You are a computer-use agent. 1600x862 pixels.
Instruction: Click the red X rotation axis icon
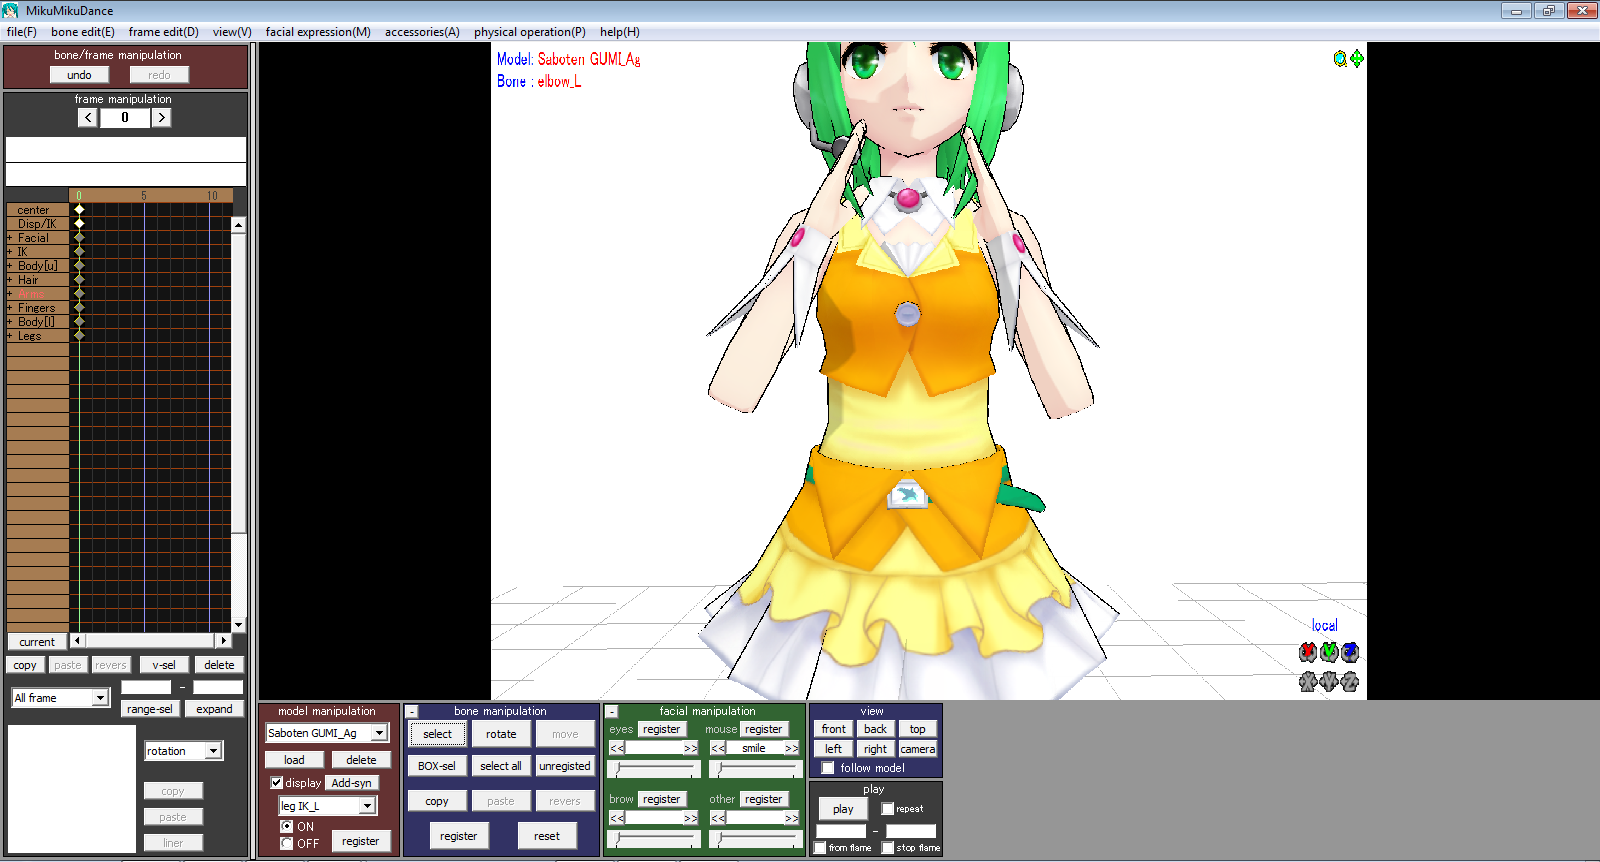tap(1308, 652)
